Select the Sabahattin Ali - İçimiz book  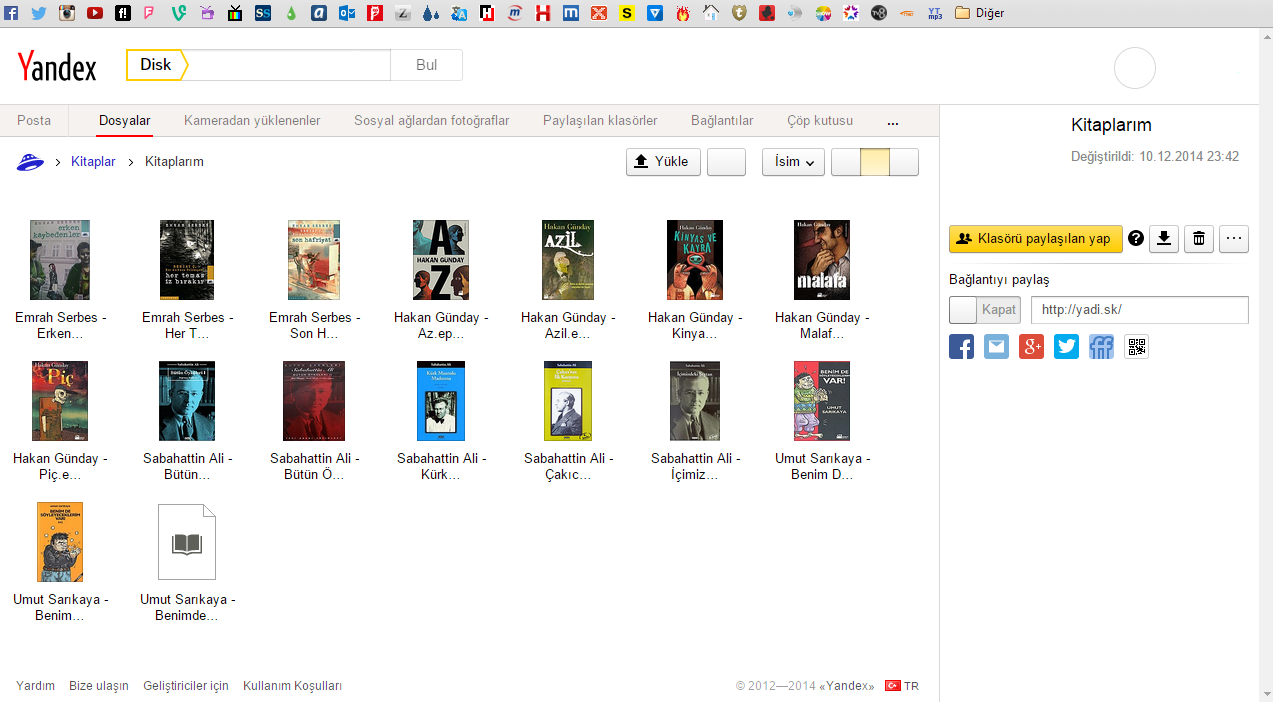[x=695, y=422]
